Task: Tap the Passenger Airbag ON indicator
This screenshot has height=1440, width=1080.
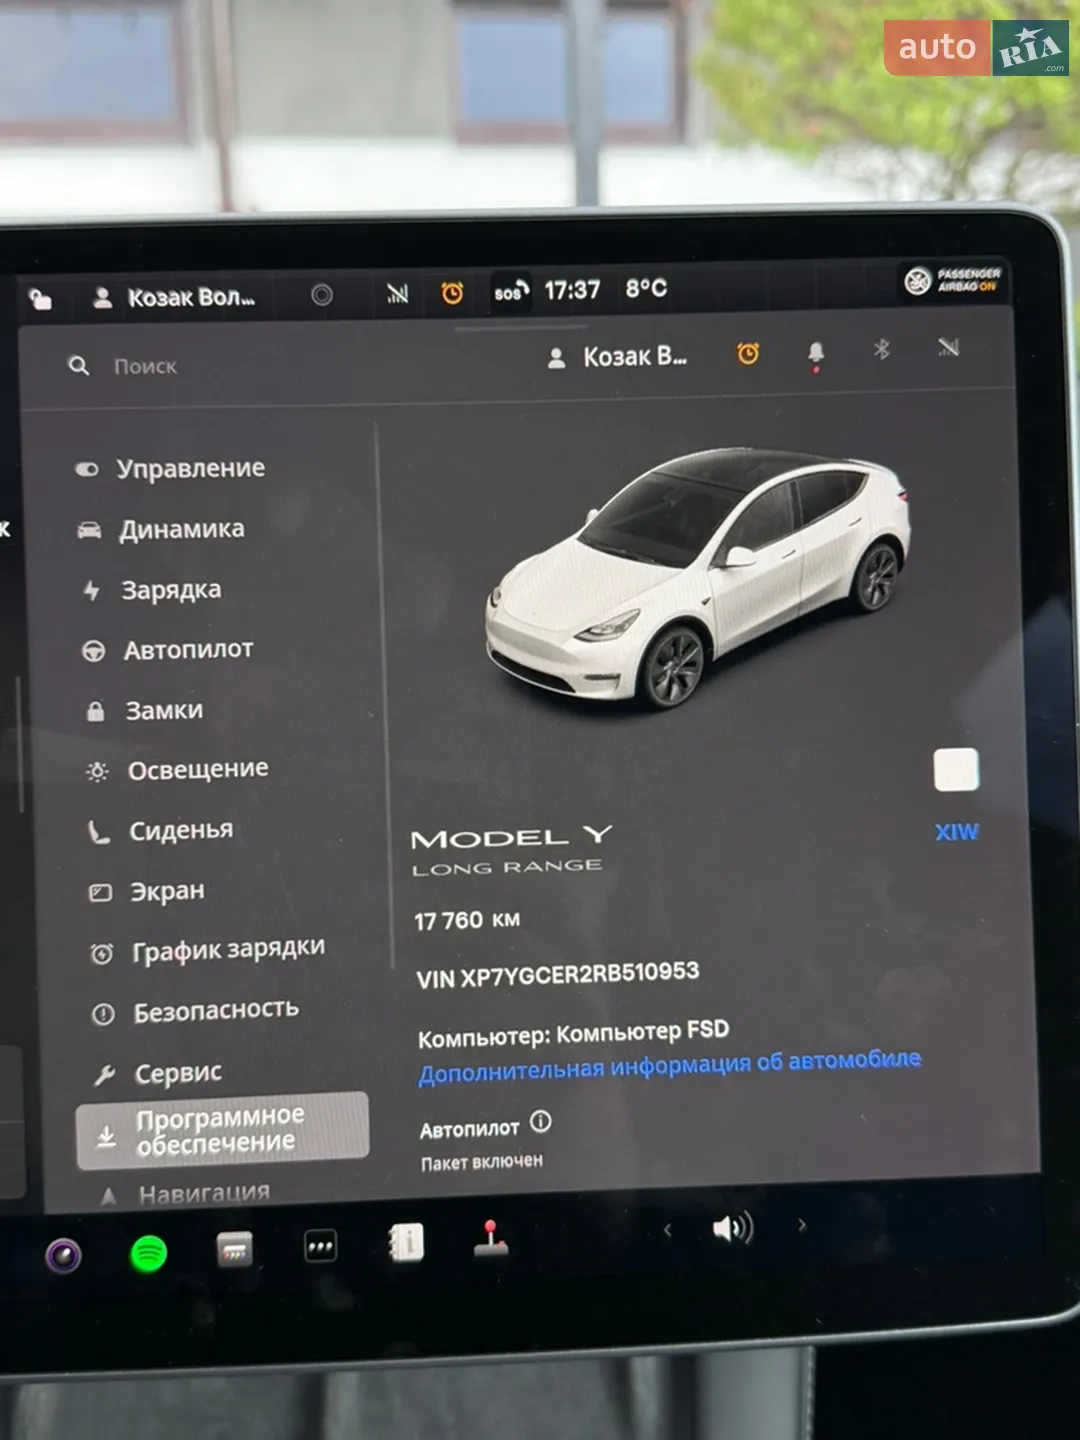Action: [953, 280]
